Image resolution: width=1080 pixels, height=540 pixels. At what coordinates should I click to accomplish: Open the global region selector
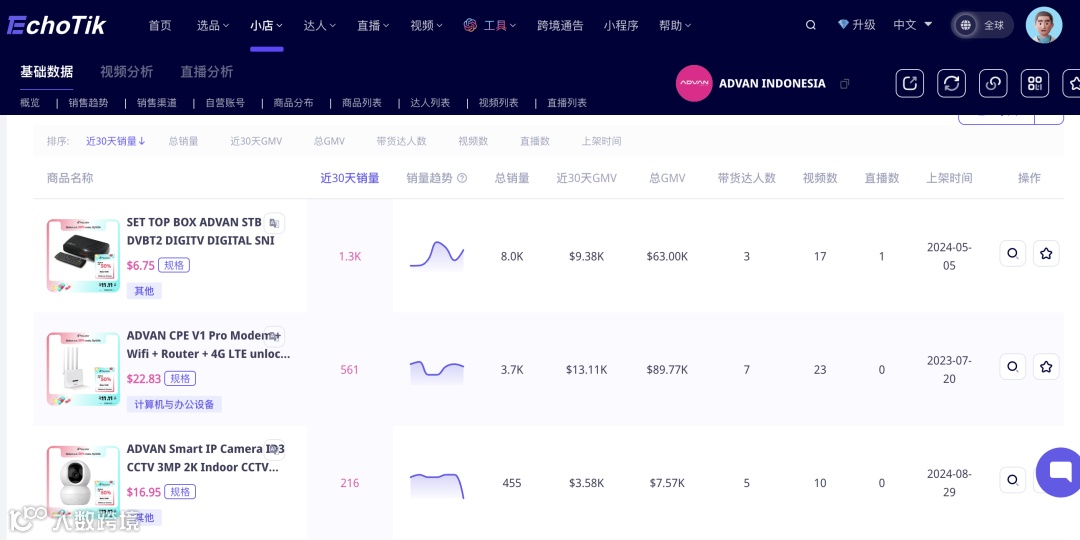983,25
